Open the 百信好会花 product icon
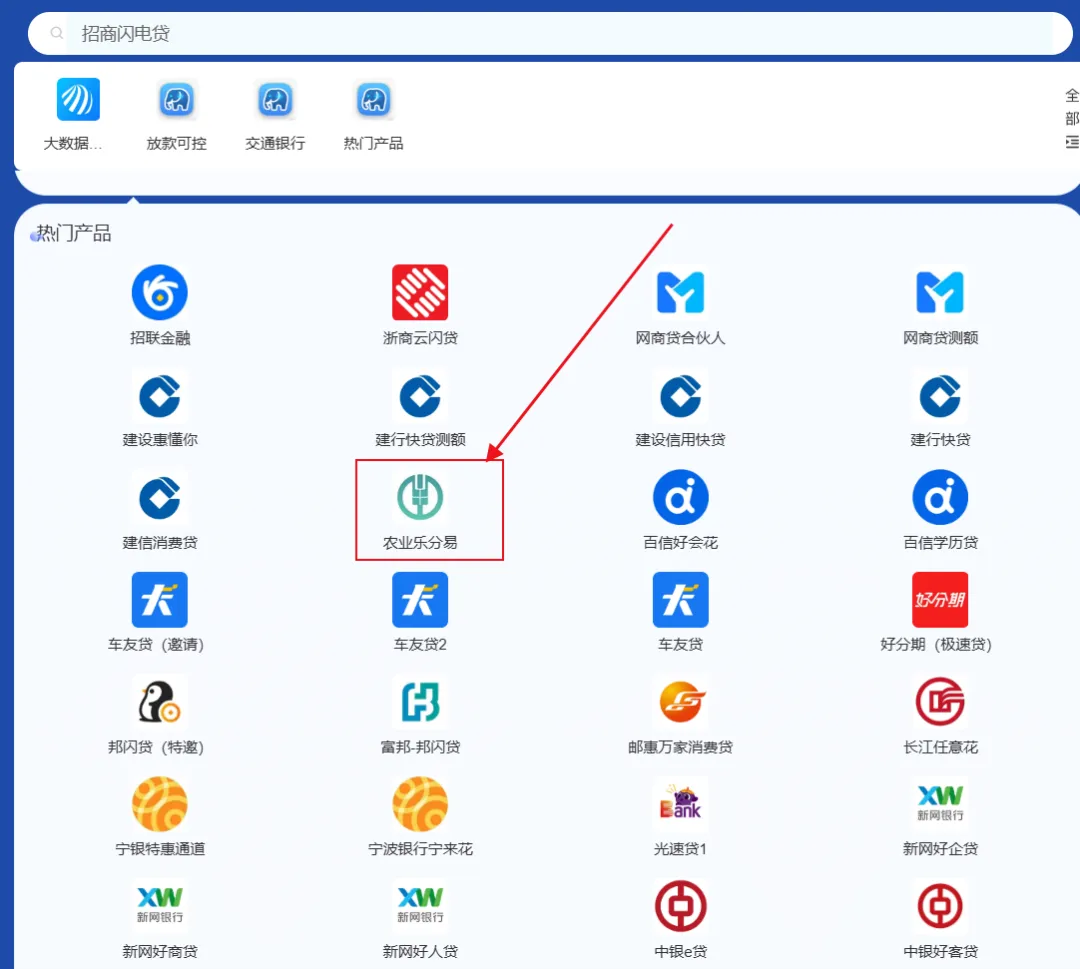The height and width of the screenshot is (969, 1080). point(681,497)
